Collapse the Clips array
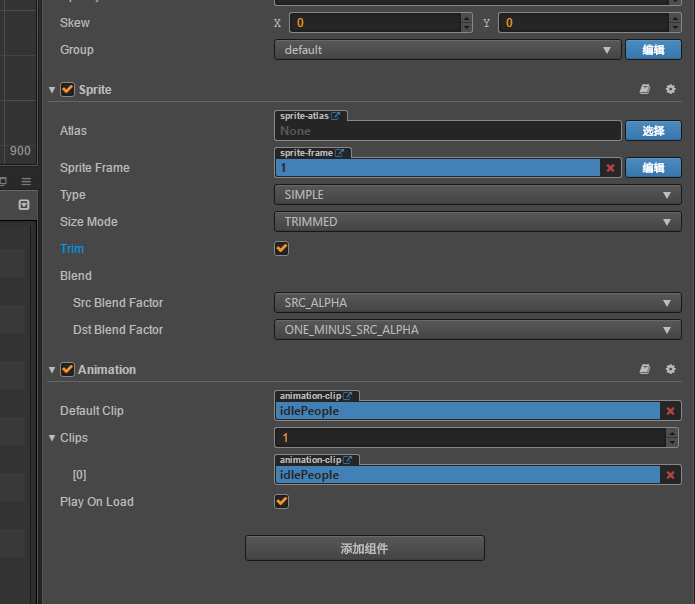The image size is (695, 604). click(x=52, y=438)
